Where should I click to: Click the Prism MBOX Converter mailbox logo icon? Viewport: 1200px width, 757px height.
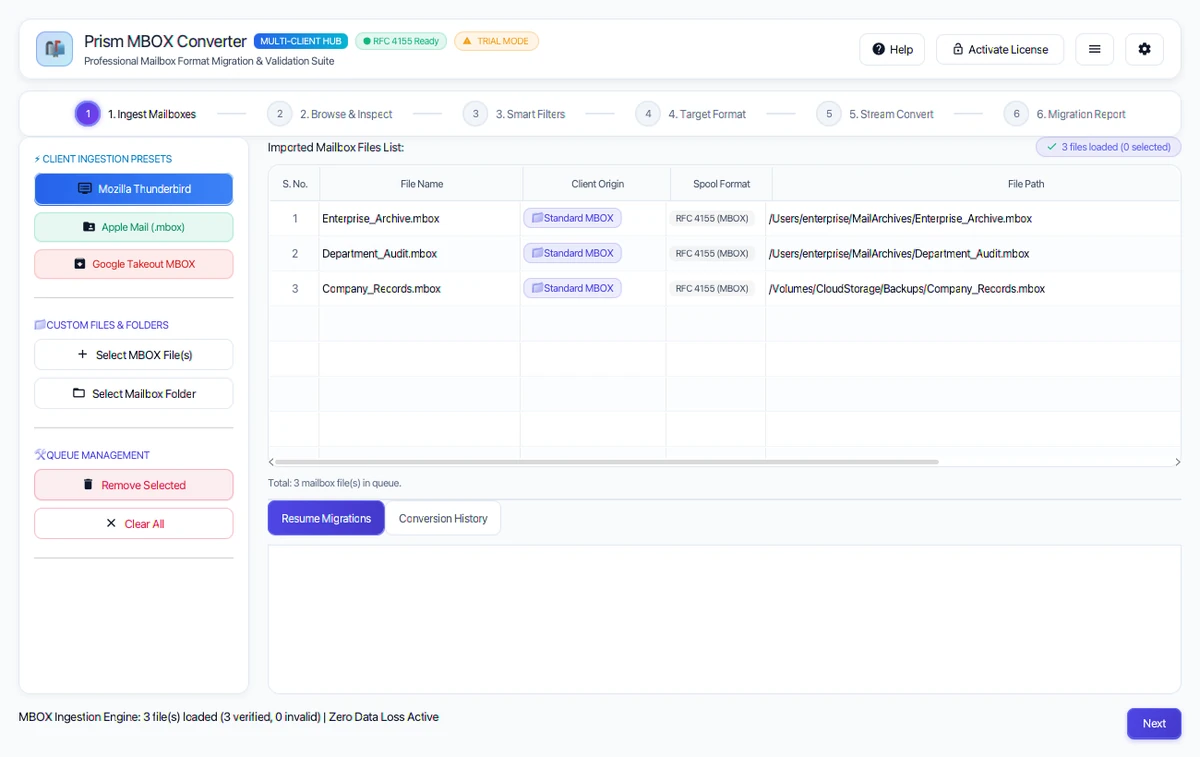click(54, 49)
